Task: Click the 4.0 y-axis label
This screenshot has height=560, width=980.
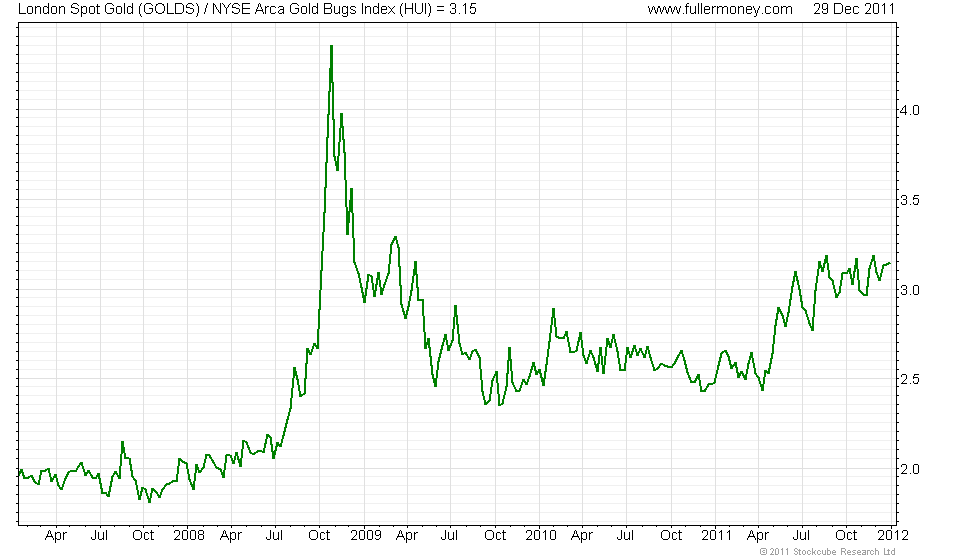Action: [x=909, y=110]
